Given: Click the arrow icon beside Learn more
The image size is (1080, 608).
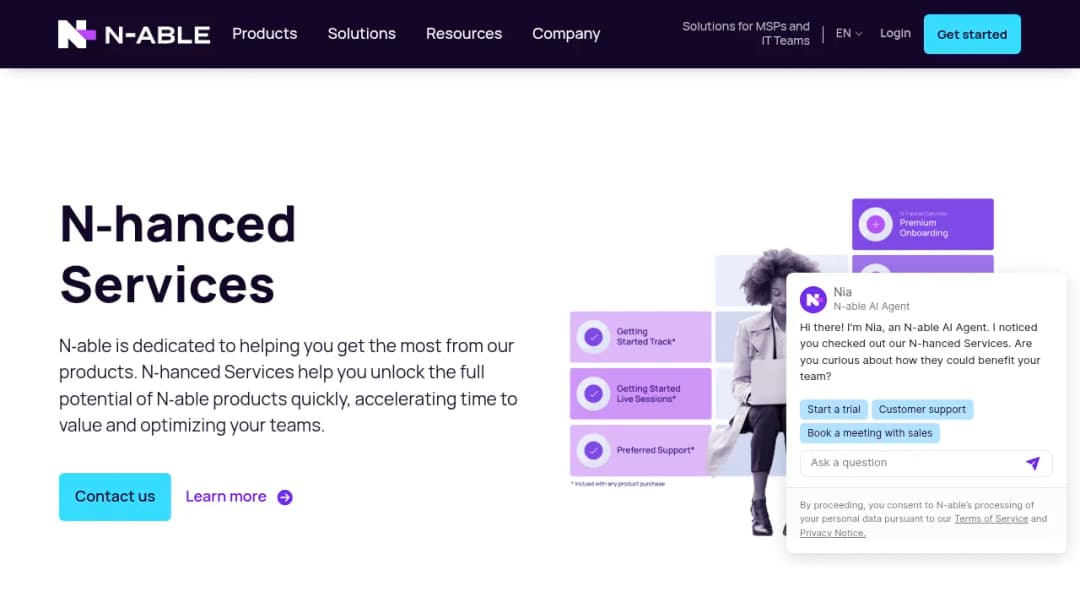Looking at the screenshot, I should [285, 497].
